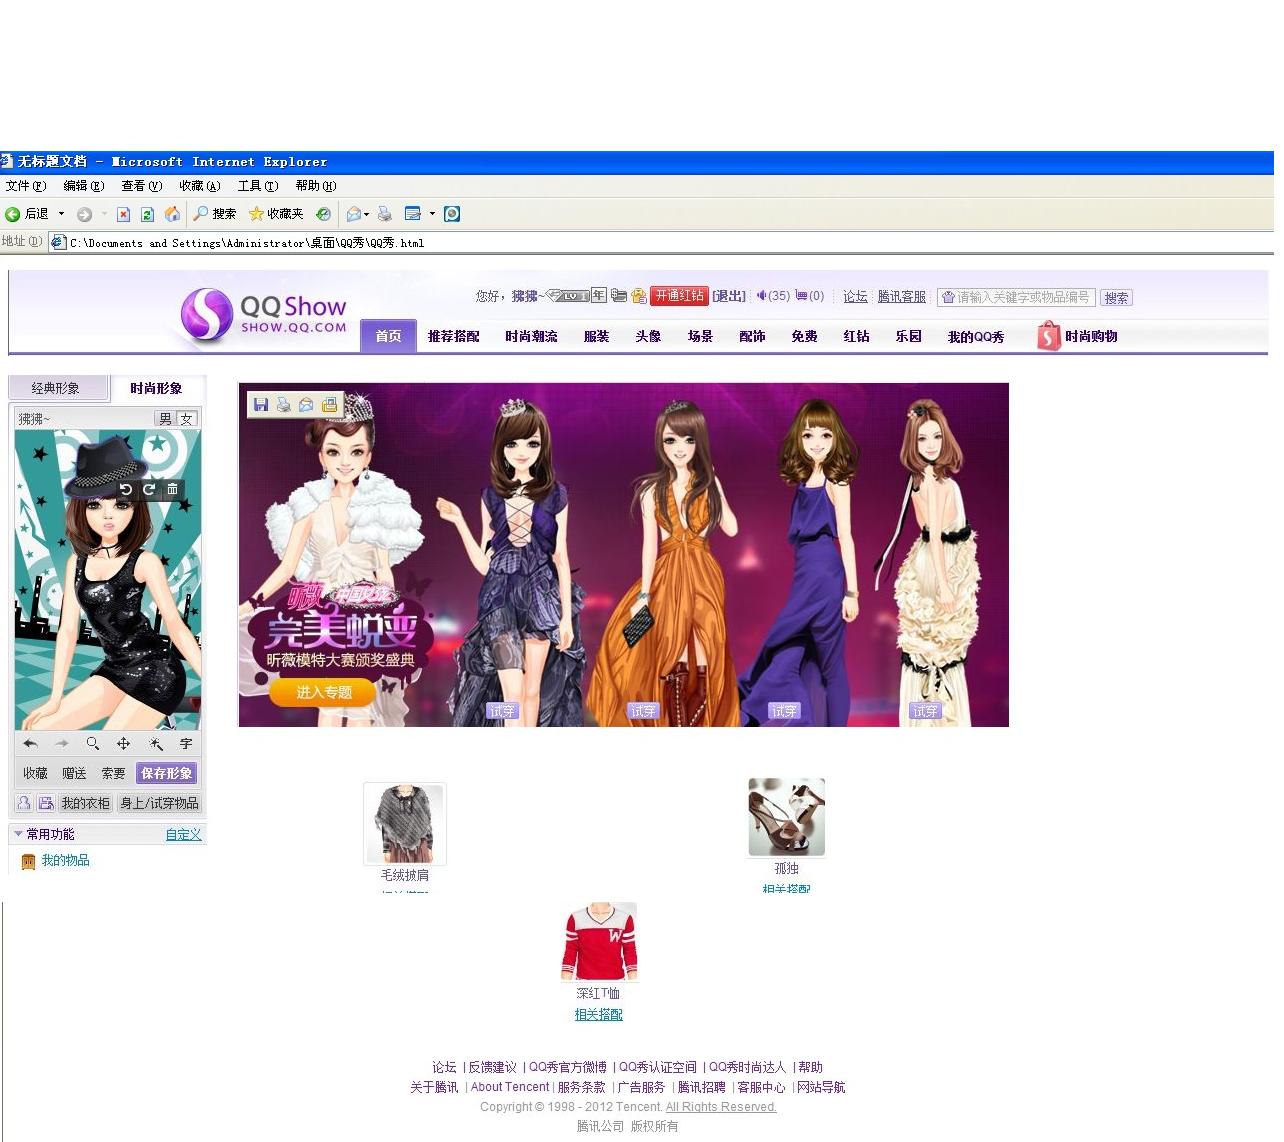
Task: Click the Stop loading icon in toolbar
Action: 123,214
